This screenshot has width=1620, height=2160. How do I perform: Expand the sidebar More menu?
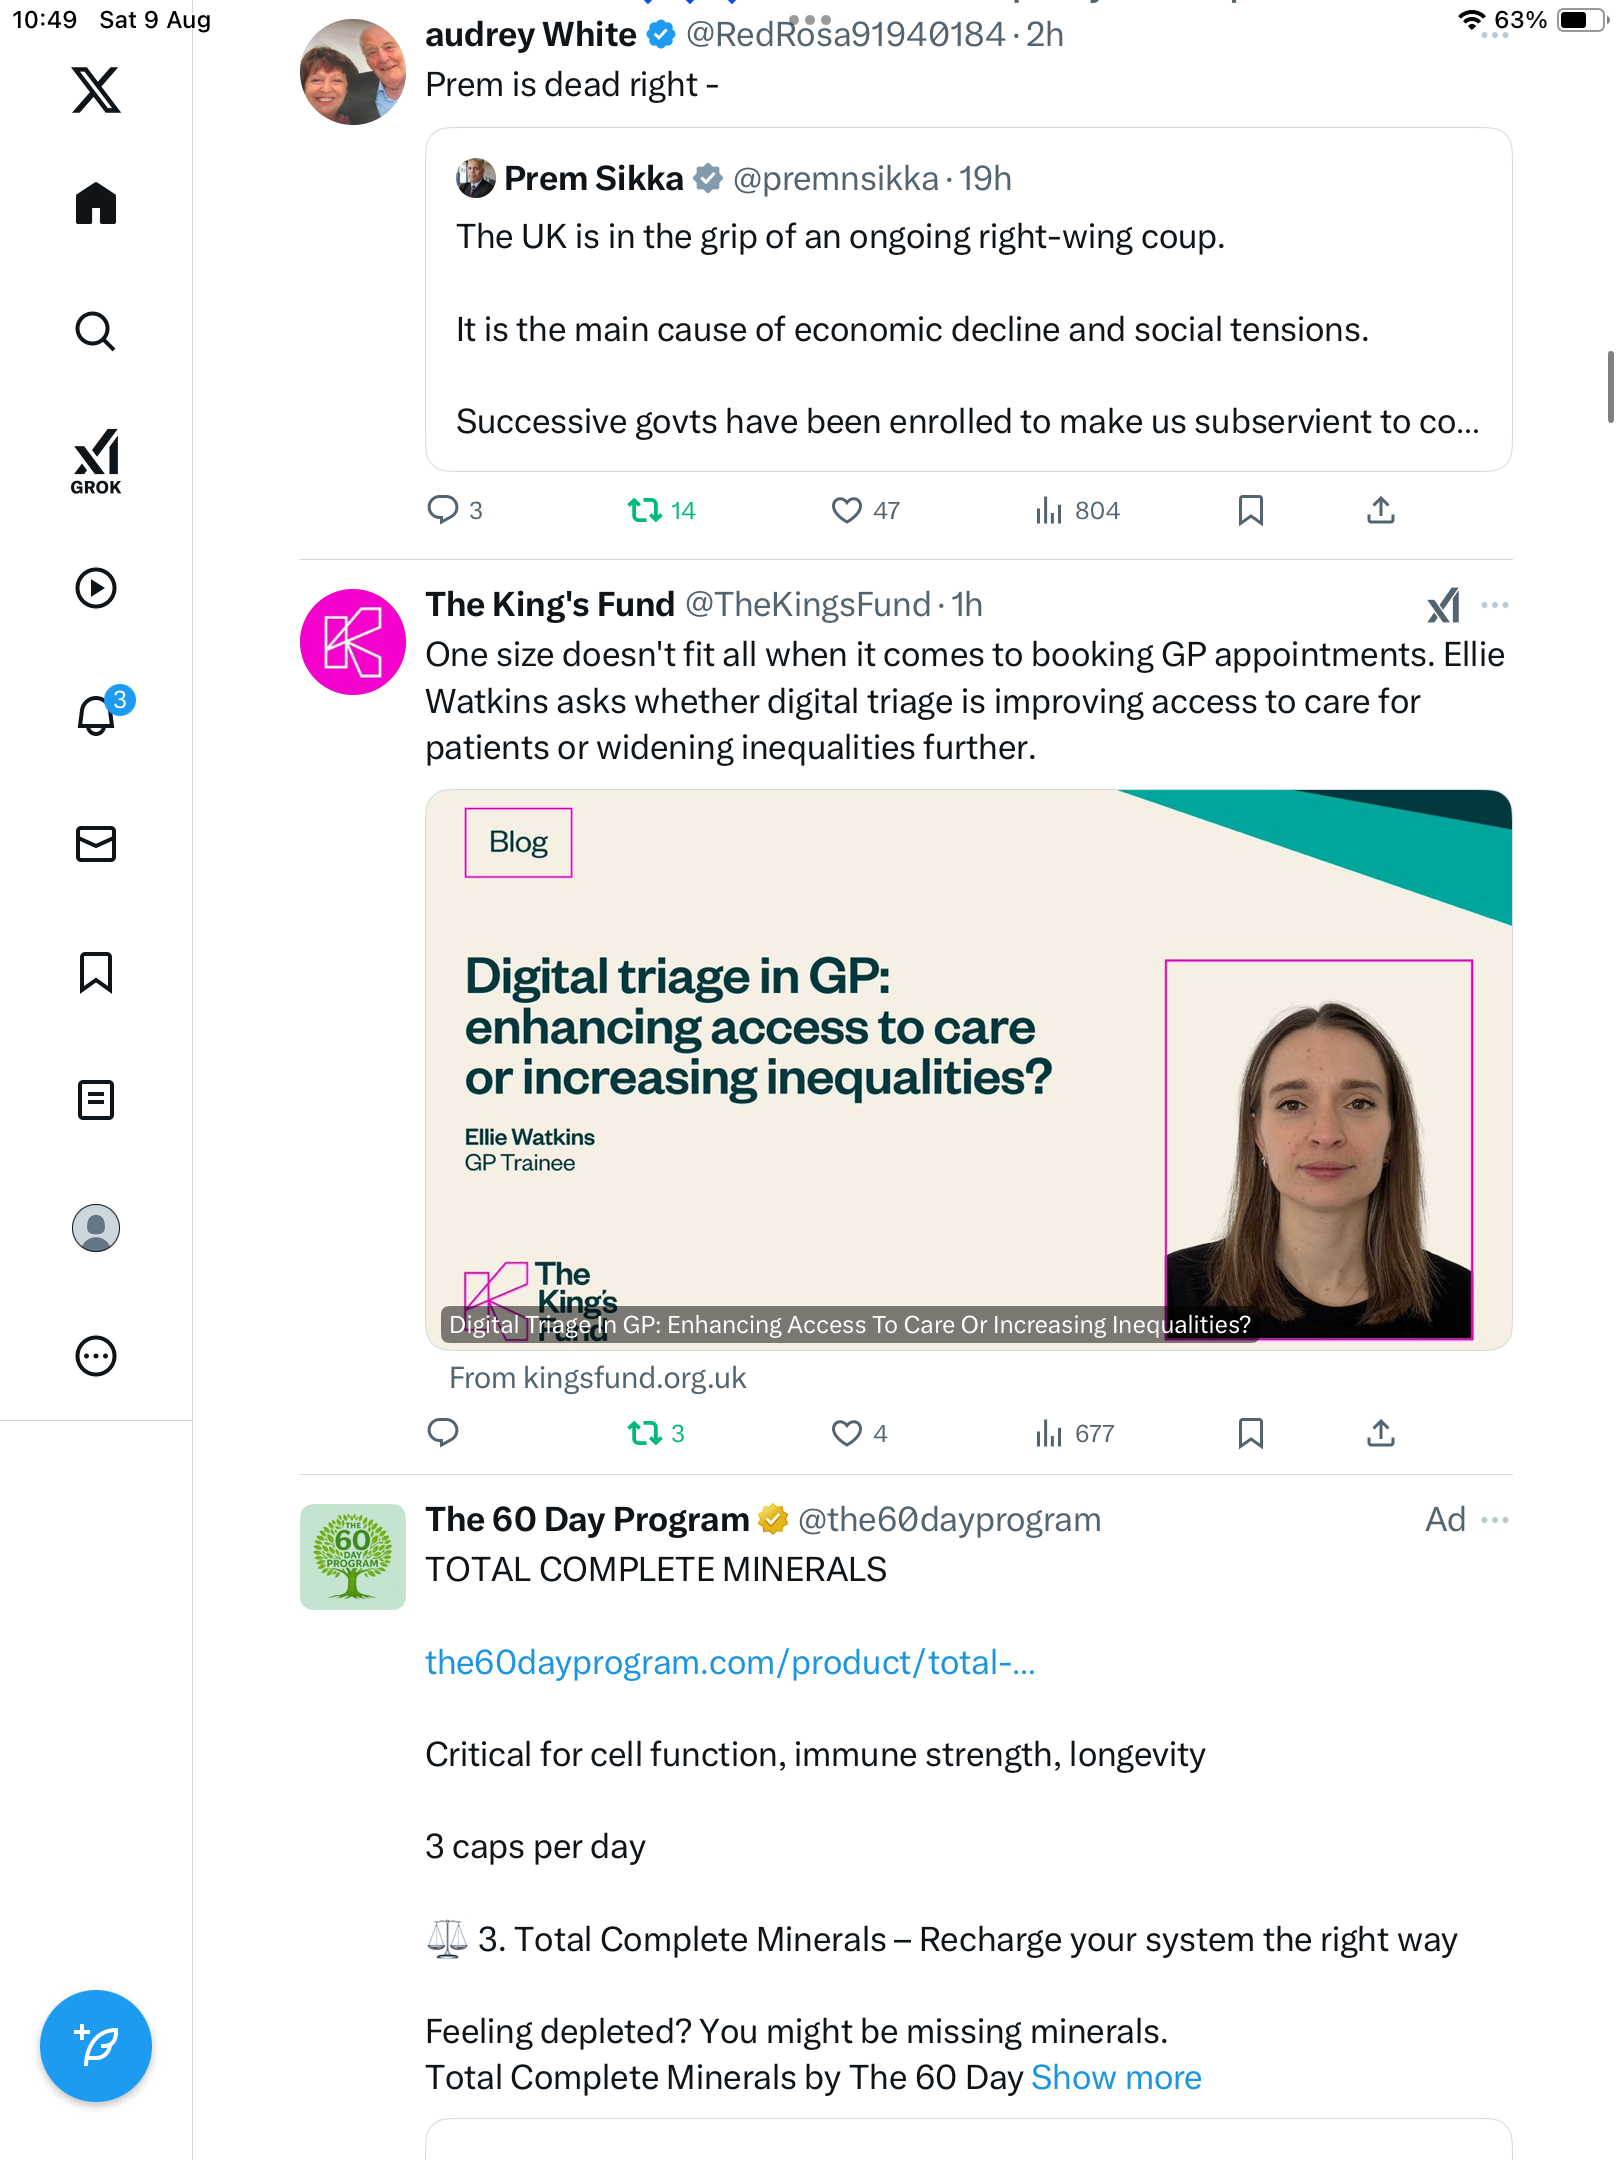(96, 1356)
